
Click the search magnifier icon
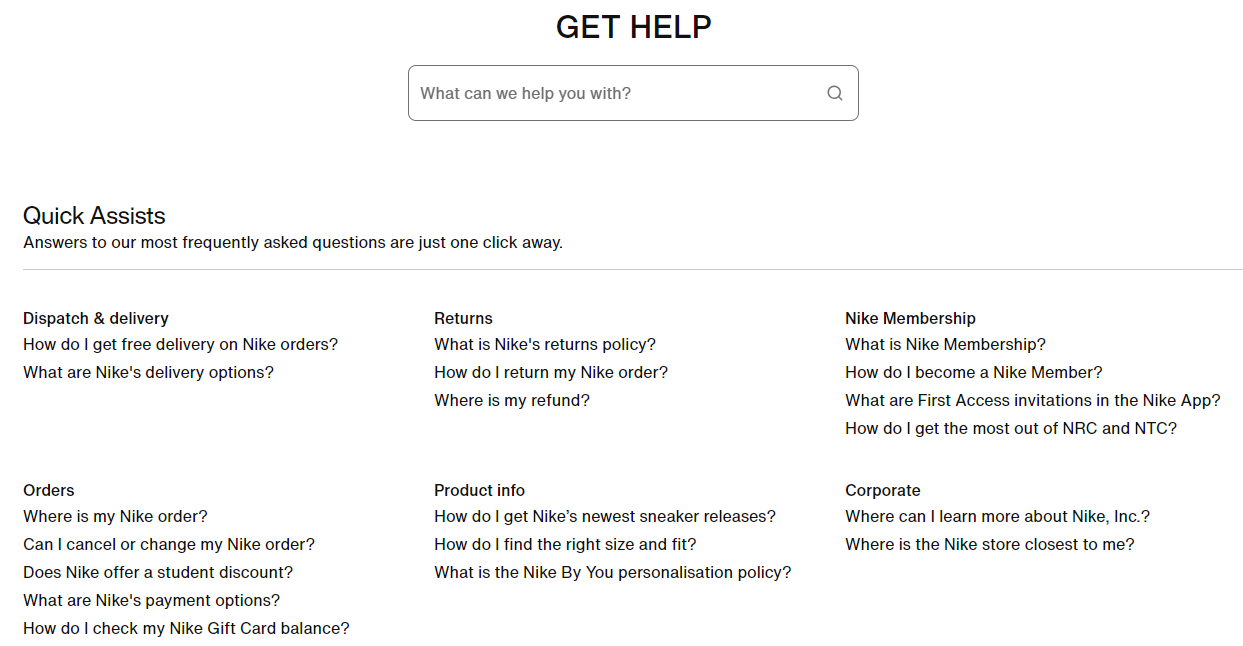point(834,92)
